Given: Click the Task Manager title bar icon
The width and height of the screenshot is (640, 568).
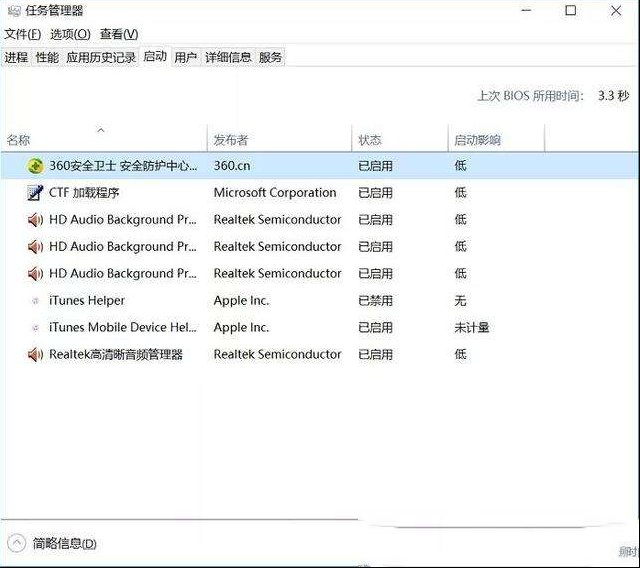Looking at the screenshot, I should point(13,10).
